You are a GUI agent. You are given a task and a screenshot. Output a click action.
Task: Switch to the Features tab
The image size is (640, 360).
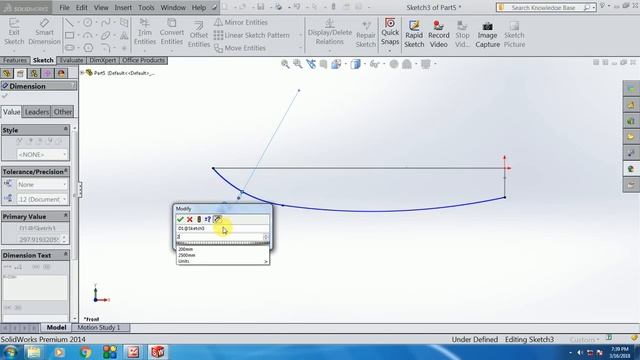pyautogui.click(x=15, y=60)
